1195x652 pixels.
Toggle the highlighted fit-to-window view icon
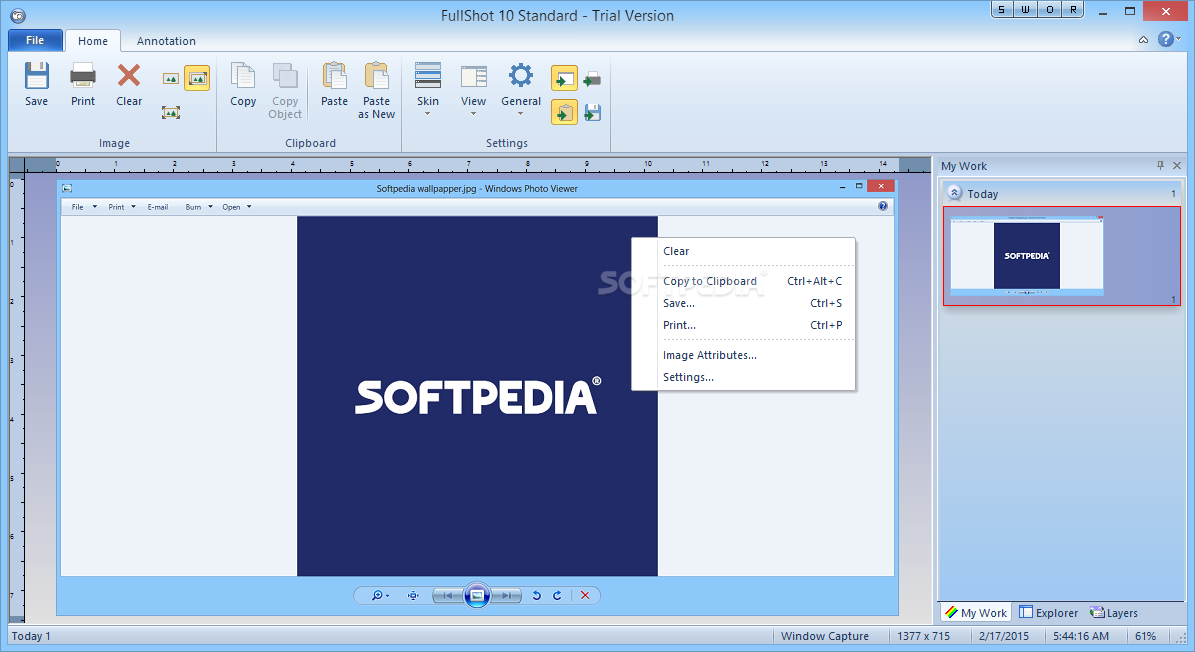tap(197, 78)
